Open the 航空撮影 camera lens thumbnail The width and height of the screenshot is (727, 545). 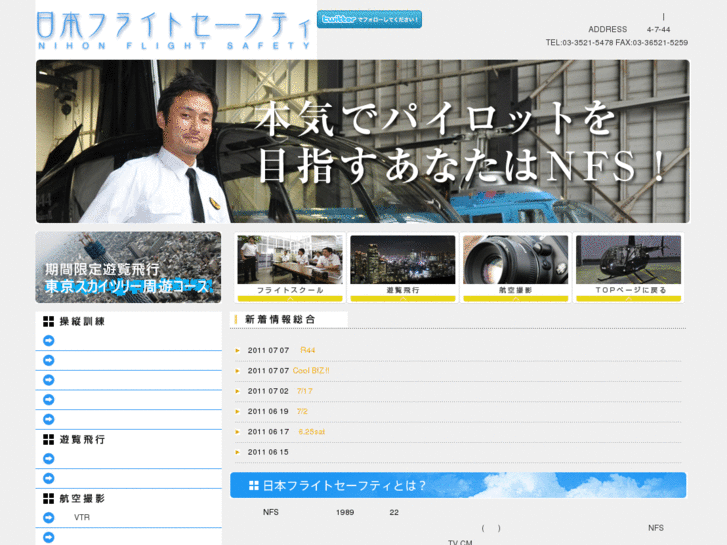click(516, 268)
